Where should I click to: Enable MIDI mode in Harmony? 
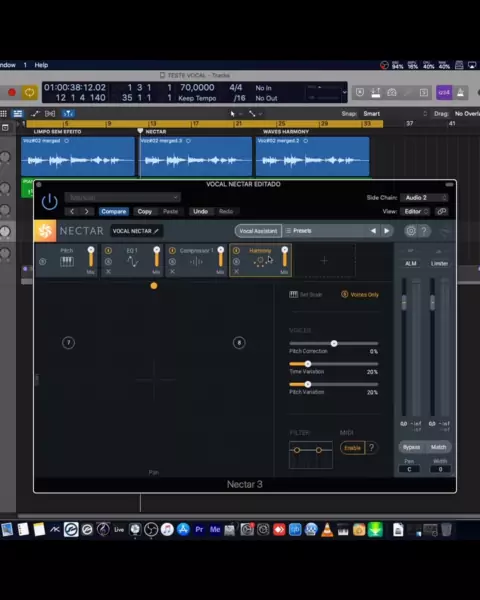(352, 448)
